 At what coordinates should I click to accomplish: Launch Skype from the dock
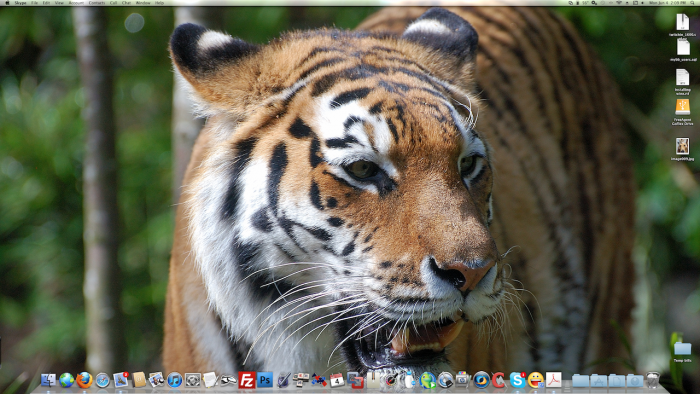pyautogui.click(x=517, y=380)
